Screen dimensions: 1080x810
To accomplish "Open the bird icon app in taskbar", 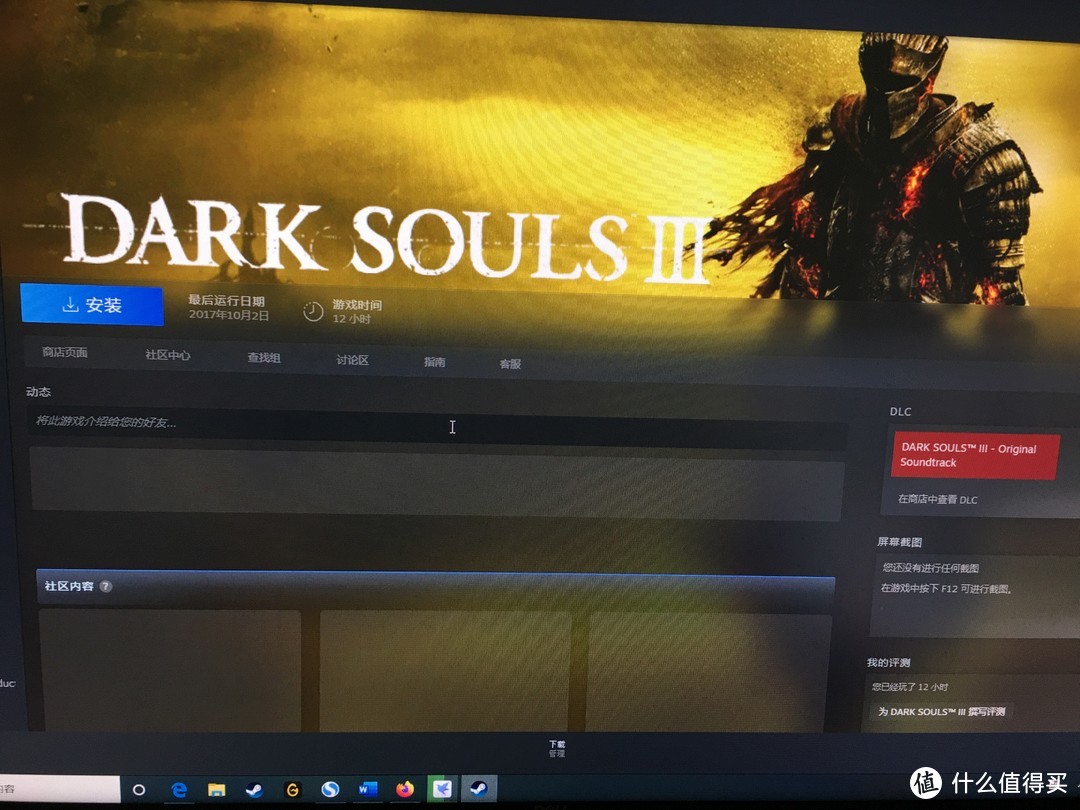I will coord(442,789).
